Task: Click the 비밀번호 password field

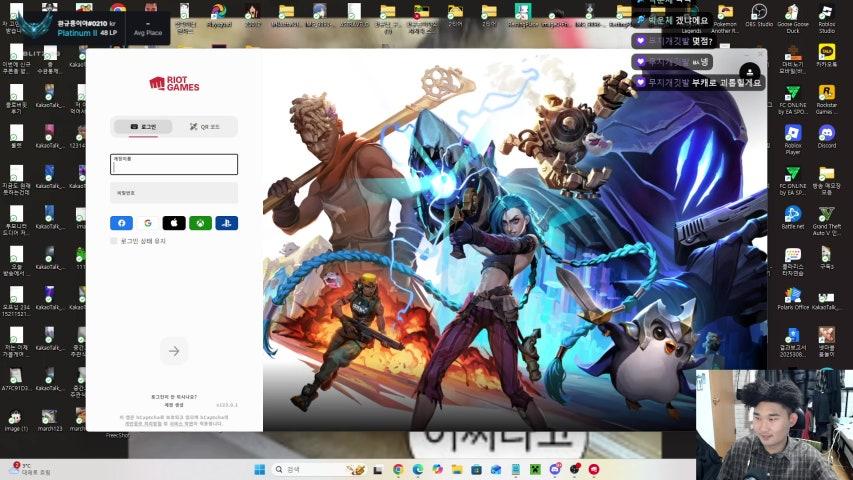Action: (x=174, y=193)
